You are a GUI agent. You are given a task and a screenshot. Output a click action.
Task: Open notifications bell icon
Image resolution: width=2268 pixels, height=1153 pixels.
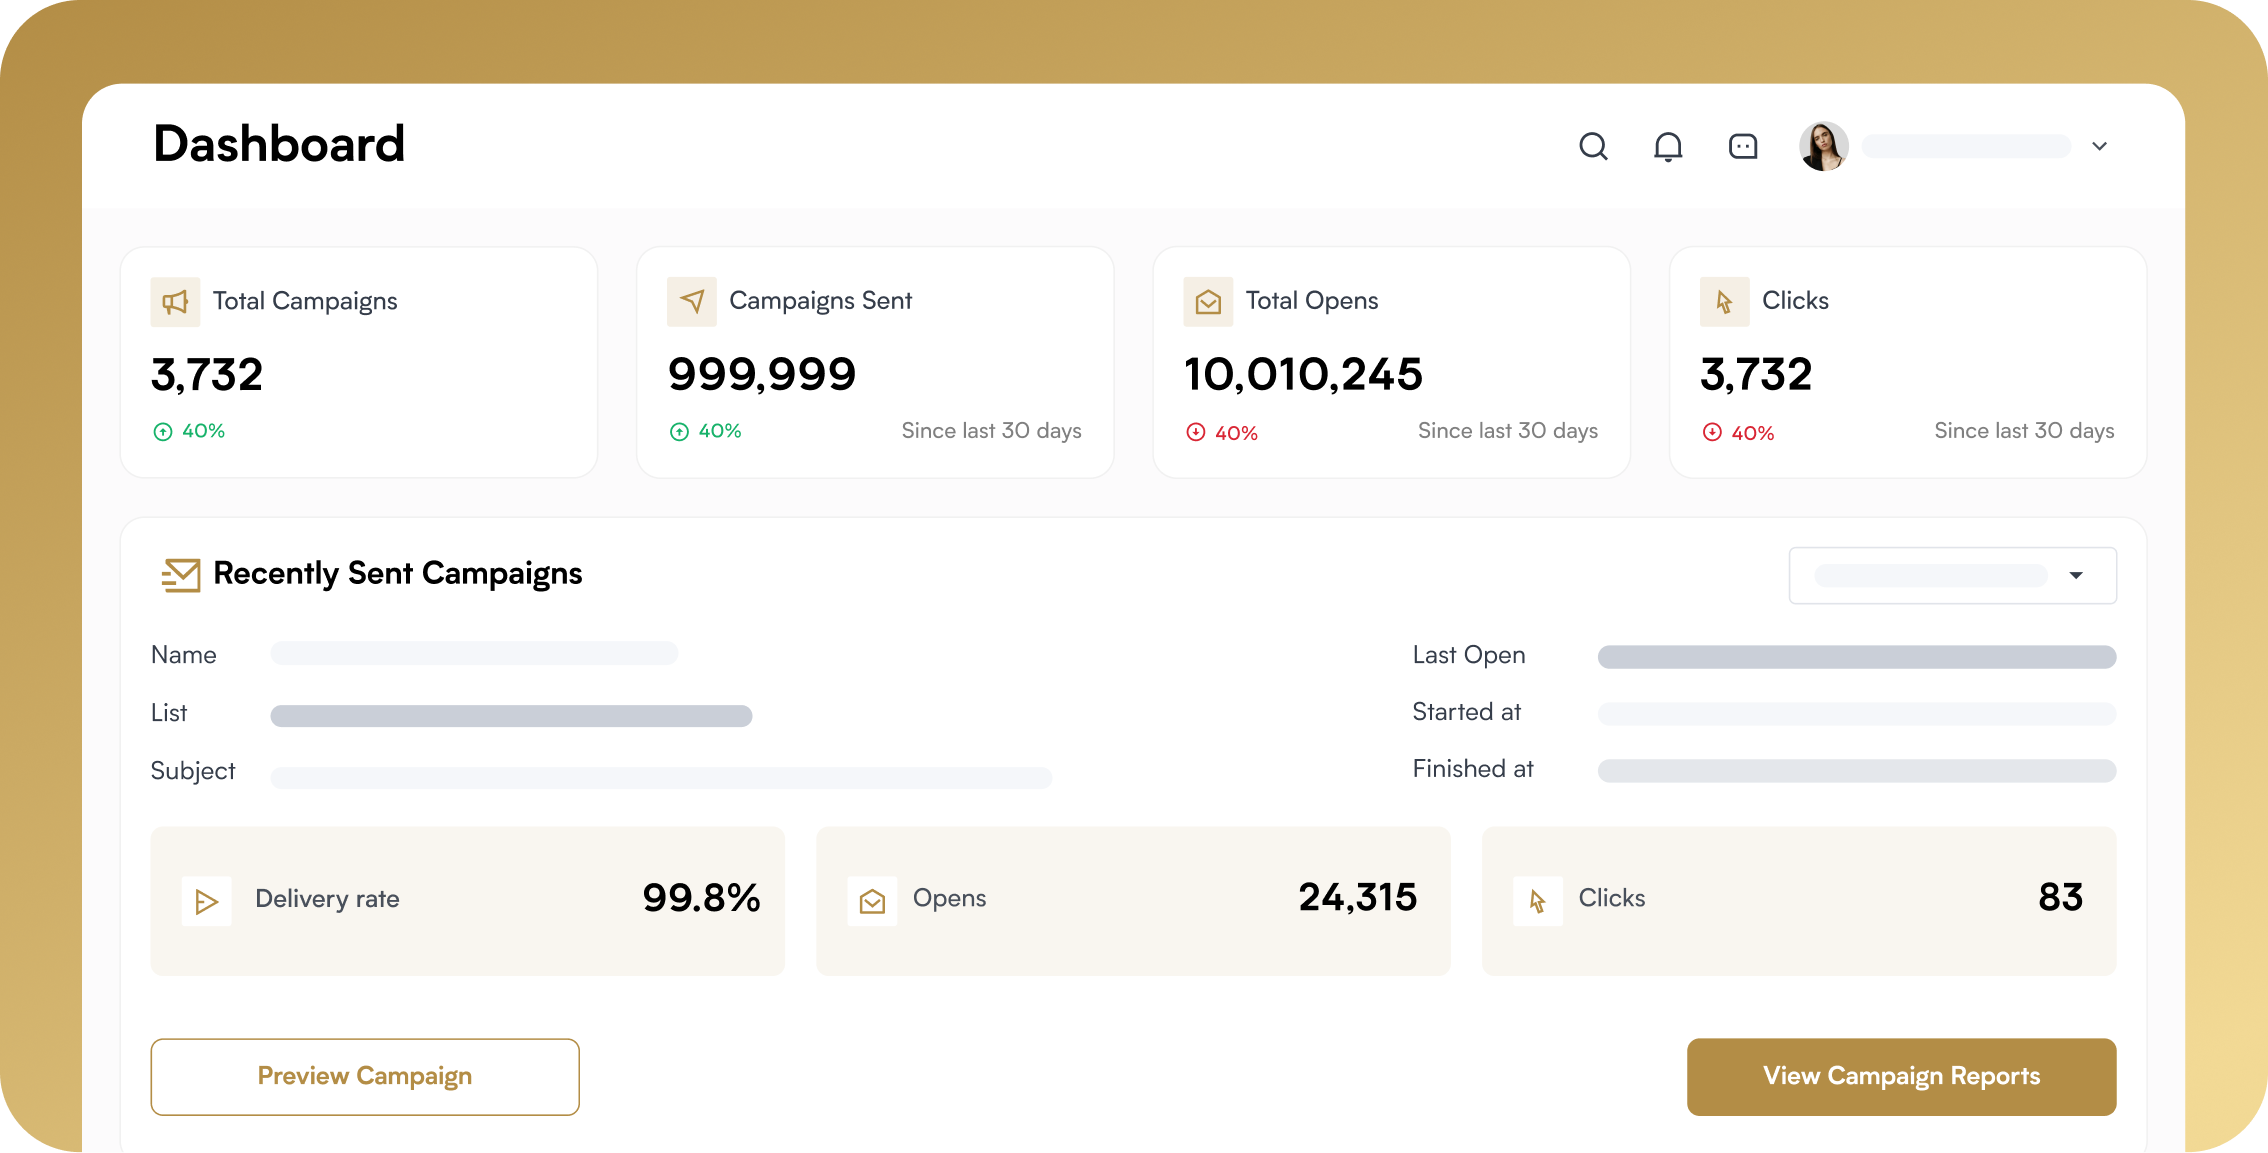(x=1668, y=147)
